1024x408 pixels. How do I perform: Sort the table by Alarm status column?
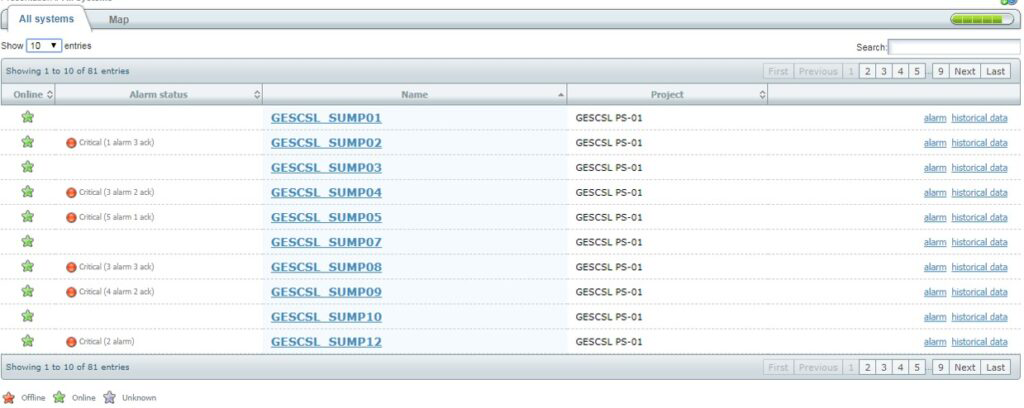tap(158, 95)
